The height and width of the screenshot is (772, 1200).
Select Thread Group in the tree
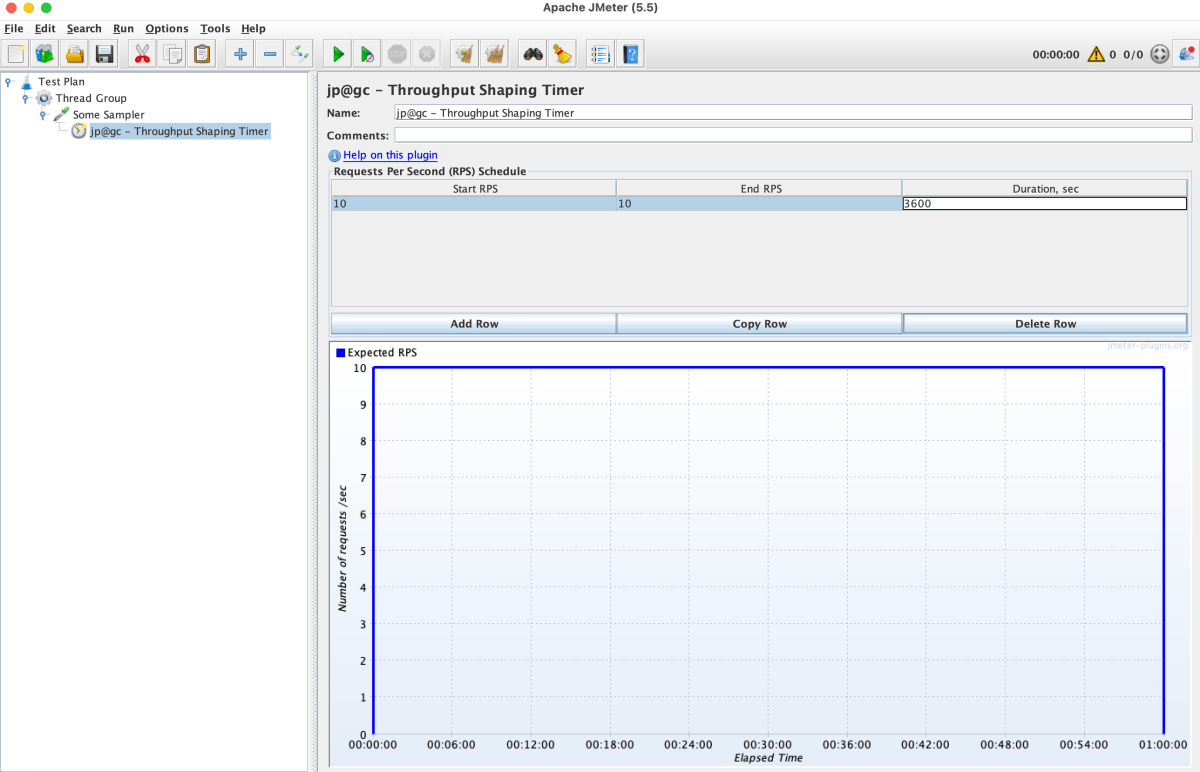tap(91, 98)
